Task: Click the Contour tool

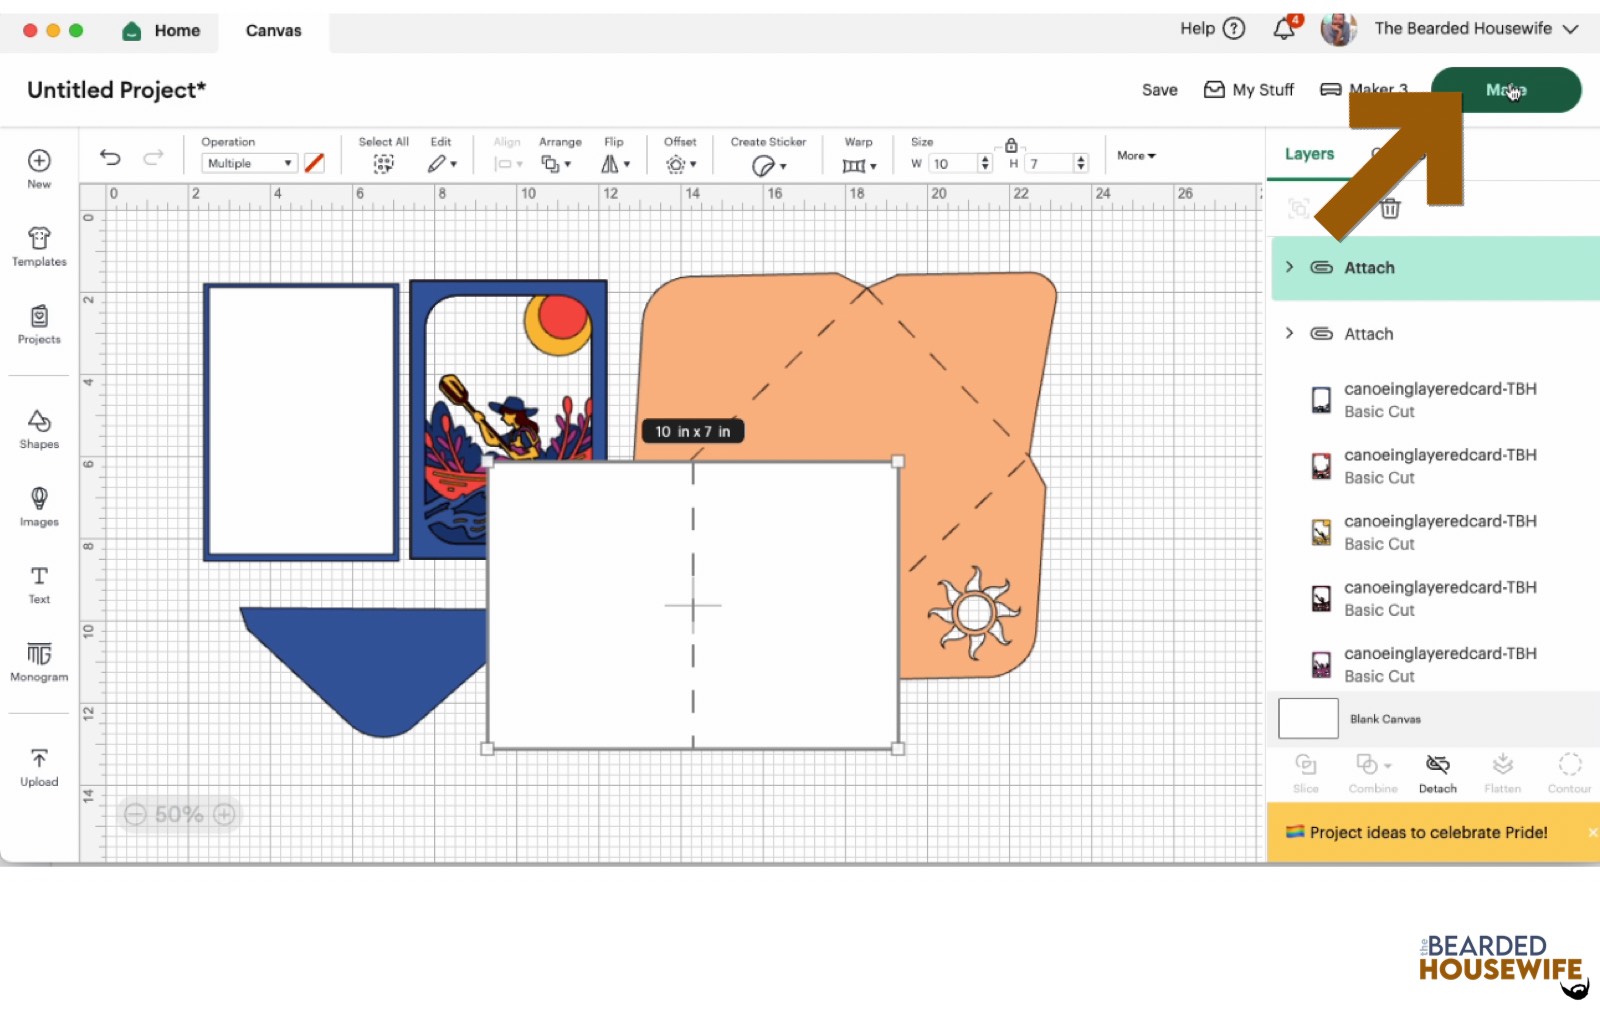Action: (1569, 774)
